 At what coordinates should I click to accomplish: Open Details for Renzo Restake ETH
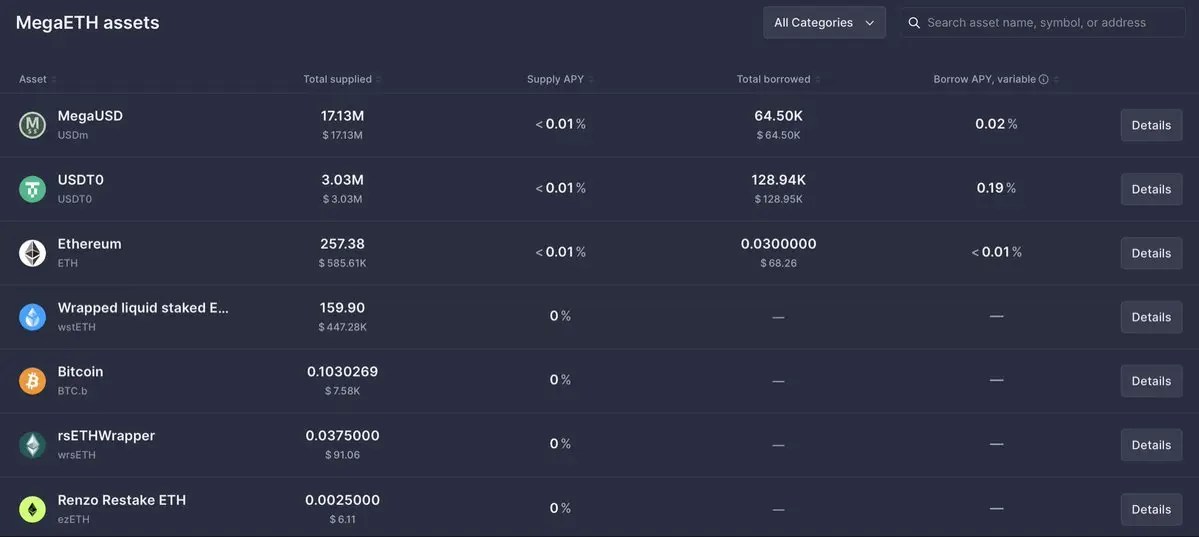click(x=1151, y=509)
